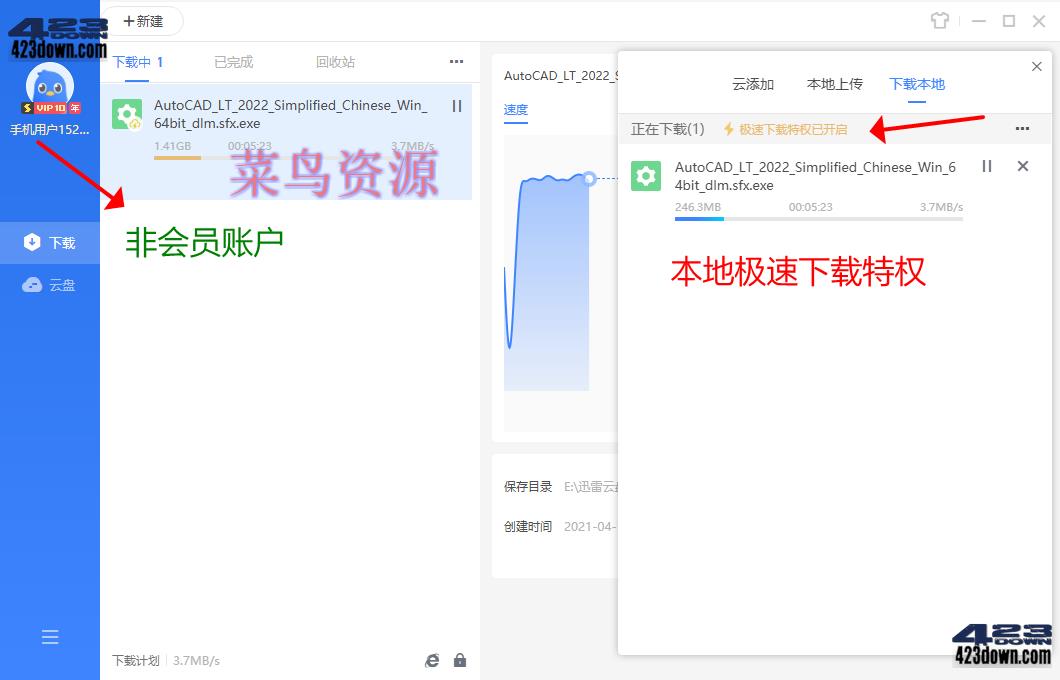
Task: Close the cloud download popup panel
Action: click(1036, 66)
